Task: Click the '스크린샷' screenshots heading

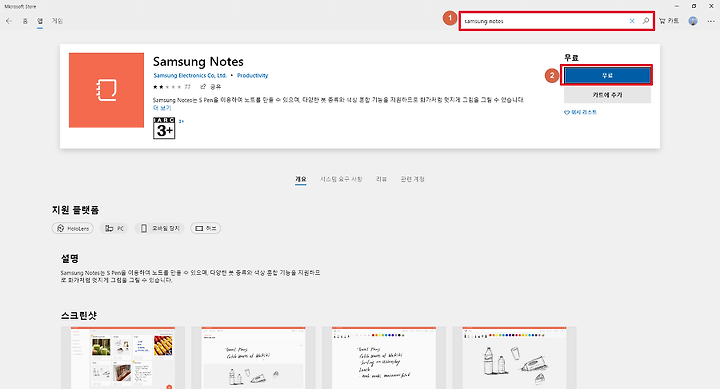Action: (79, 316)
